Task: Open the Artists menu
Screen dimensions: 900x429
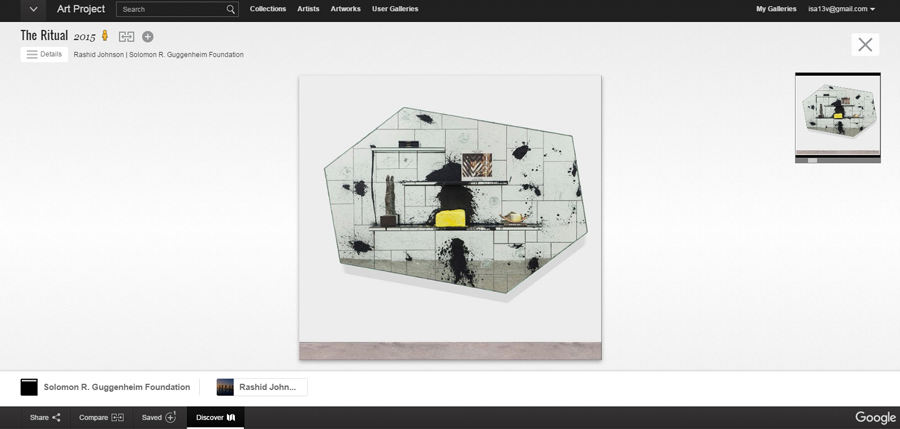Action: [x=308, y=9]
